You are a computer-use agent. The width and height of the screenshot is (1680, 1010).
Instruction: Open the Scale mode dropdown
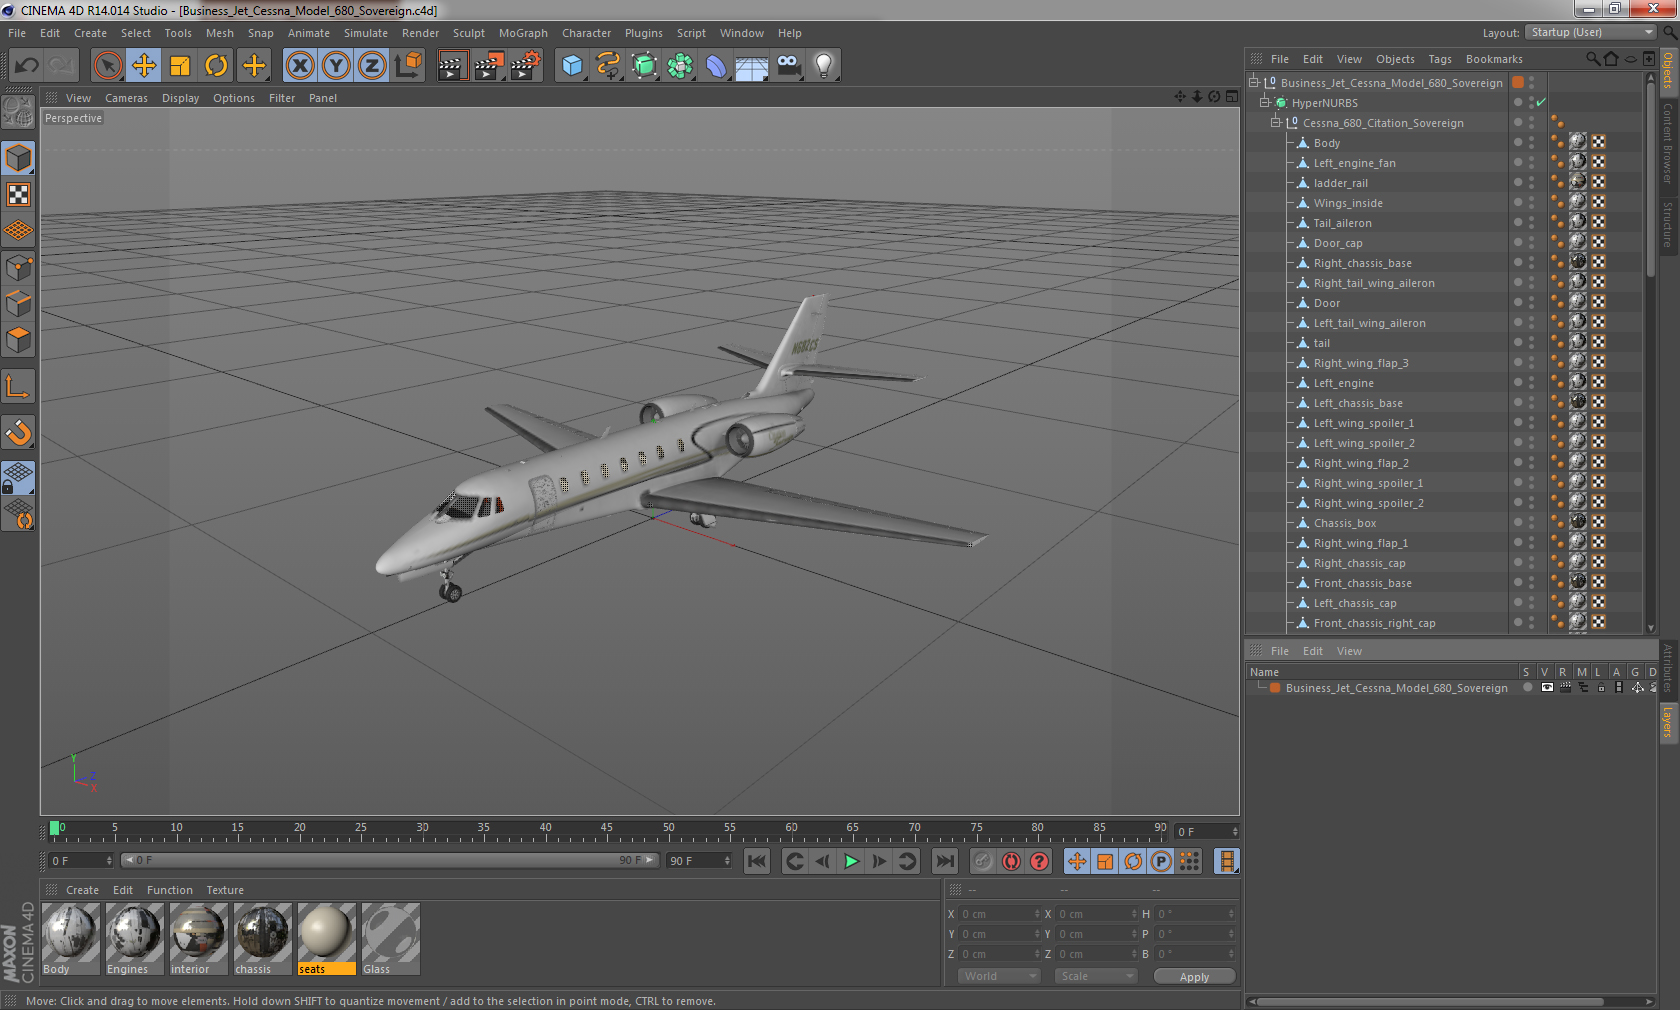coord(1096,976)
